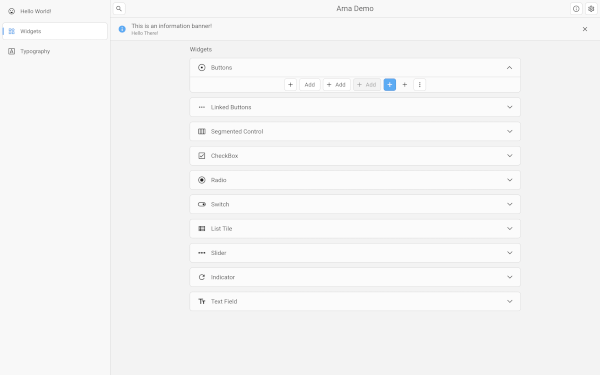Dismiss the information banner with X

click(585, 29)
